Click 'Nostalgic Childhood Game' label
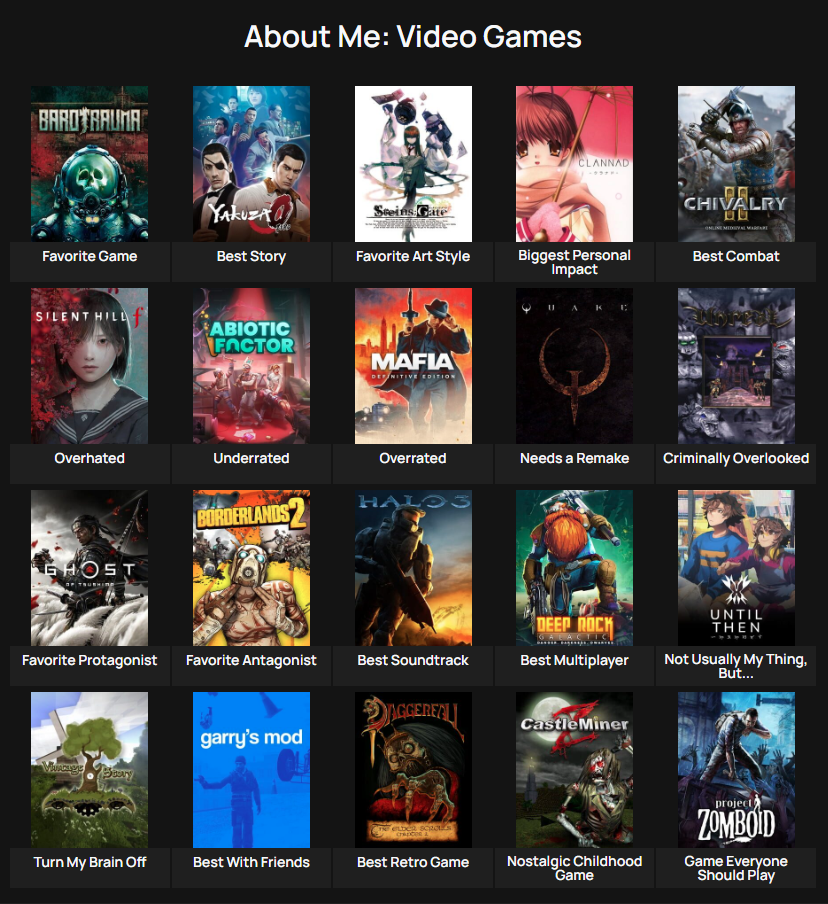The height and width of the screenshot is (904, 828). pyautogui.click(x=574, y=868)
